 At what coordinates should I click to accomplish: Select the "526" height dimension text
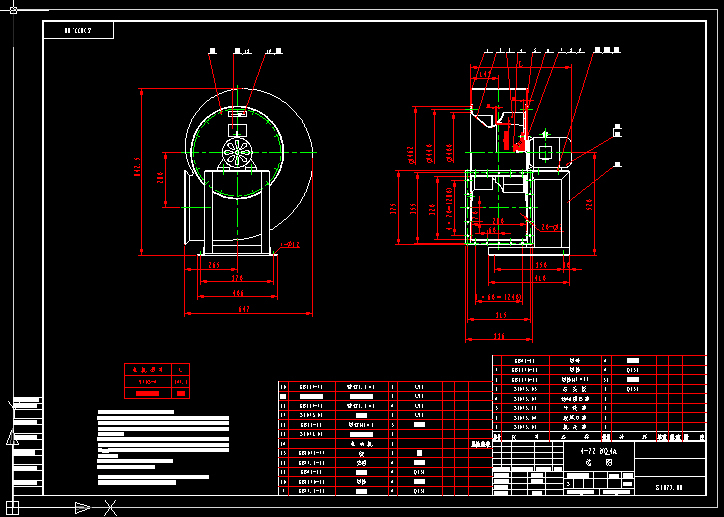589,204
